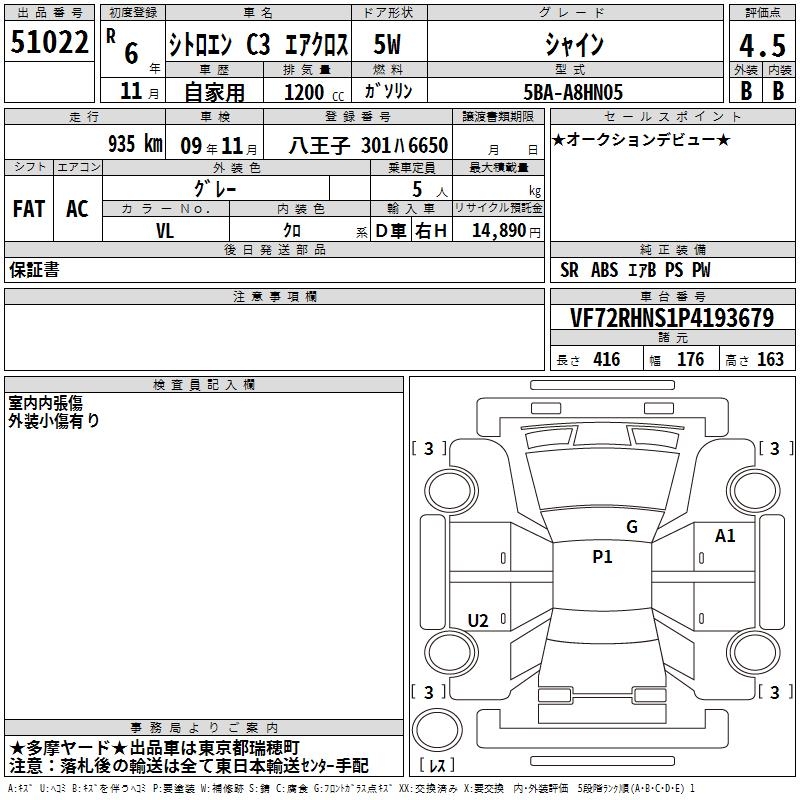The image size is (800, 800).
Task: Click chassis number VF72RHNS1P4193679
Action: pos(672,318)
